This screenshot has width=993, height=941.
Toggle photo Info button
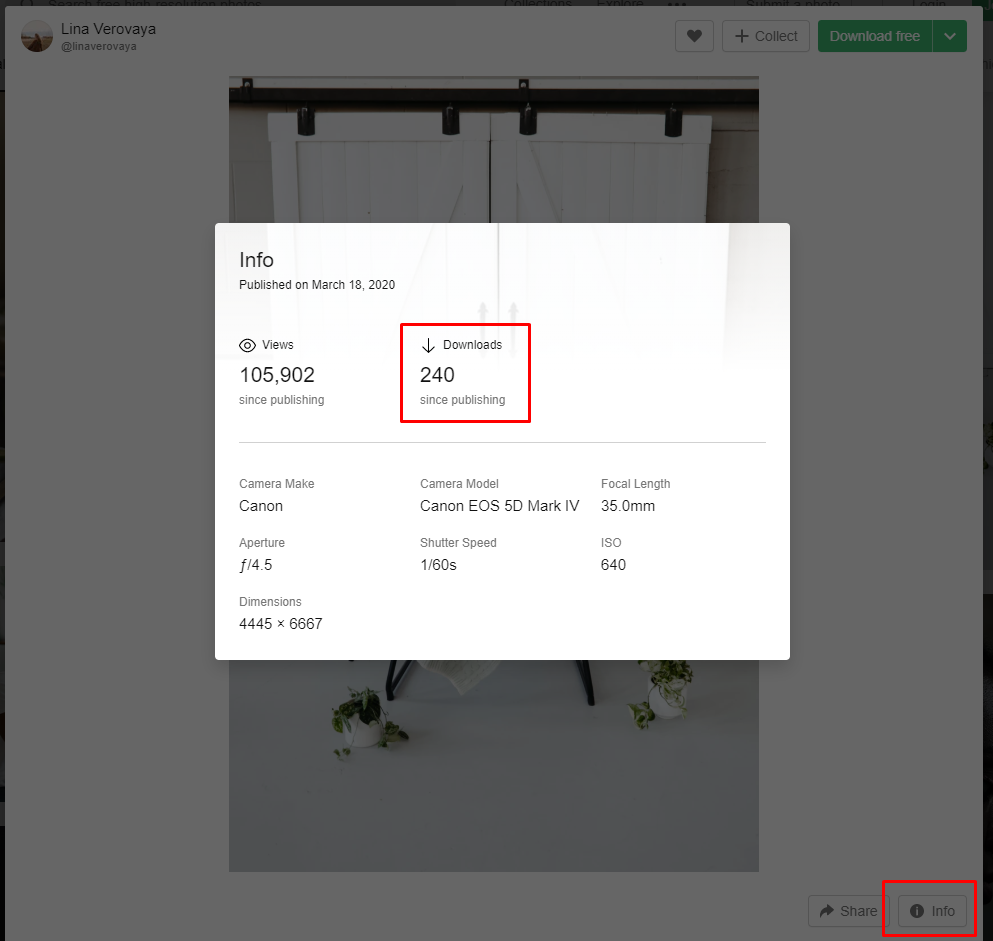click(x=932, y=911)
